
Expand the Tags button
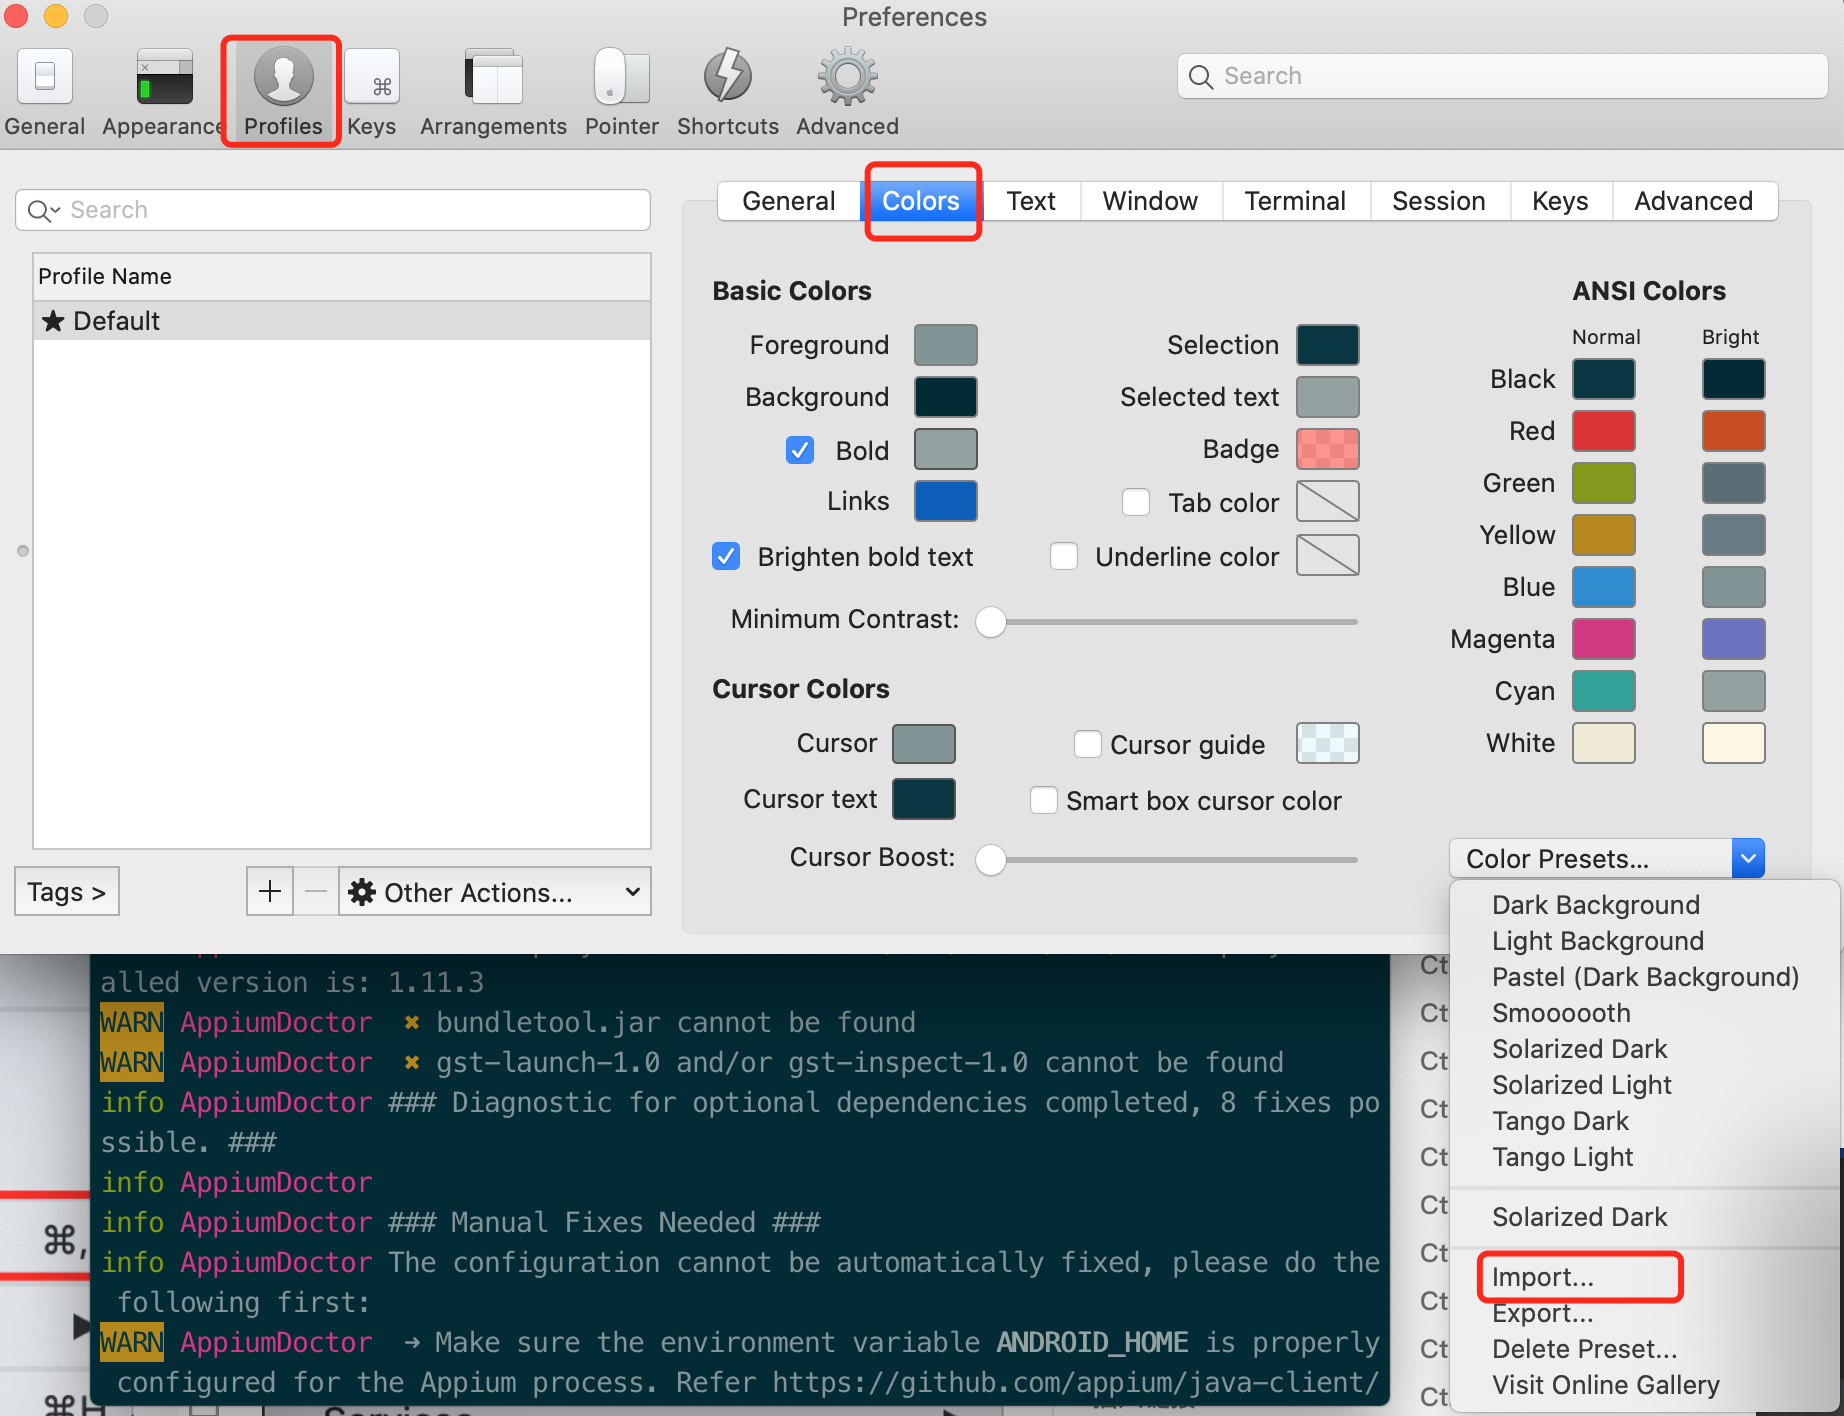pyautogui.click(x=67, y=891)
